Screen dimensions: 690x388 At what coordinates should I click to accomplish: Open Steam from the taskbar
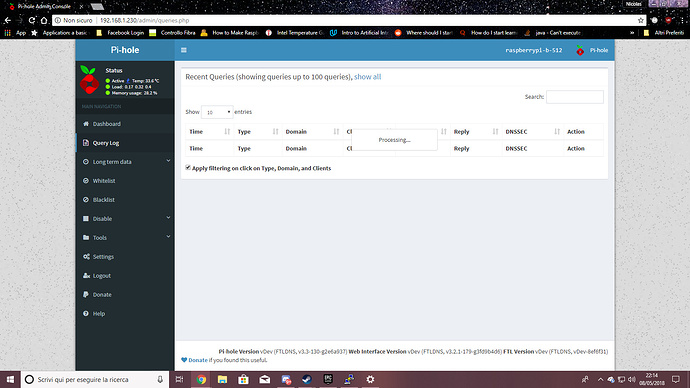pos(307,379)
